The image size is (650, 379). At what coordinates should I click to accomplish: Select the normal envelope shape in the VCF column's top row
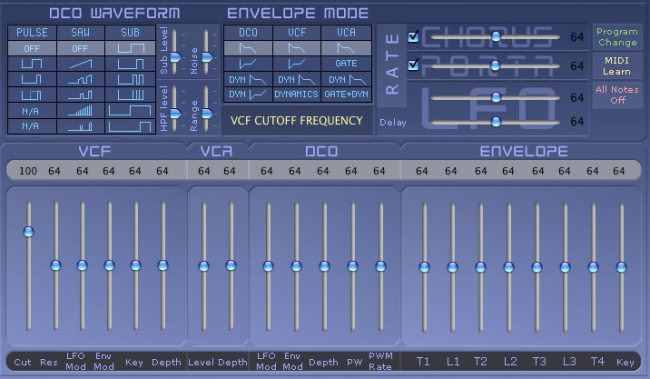click(x=297, y=48)
